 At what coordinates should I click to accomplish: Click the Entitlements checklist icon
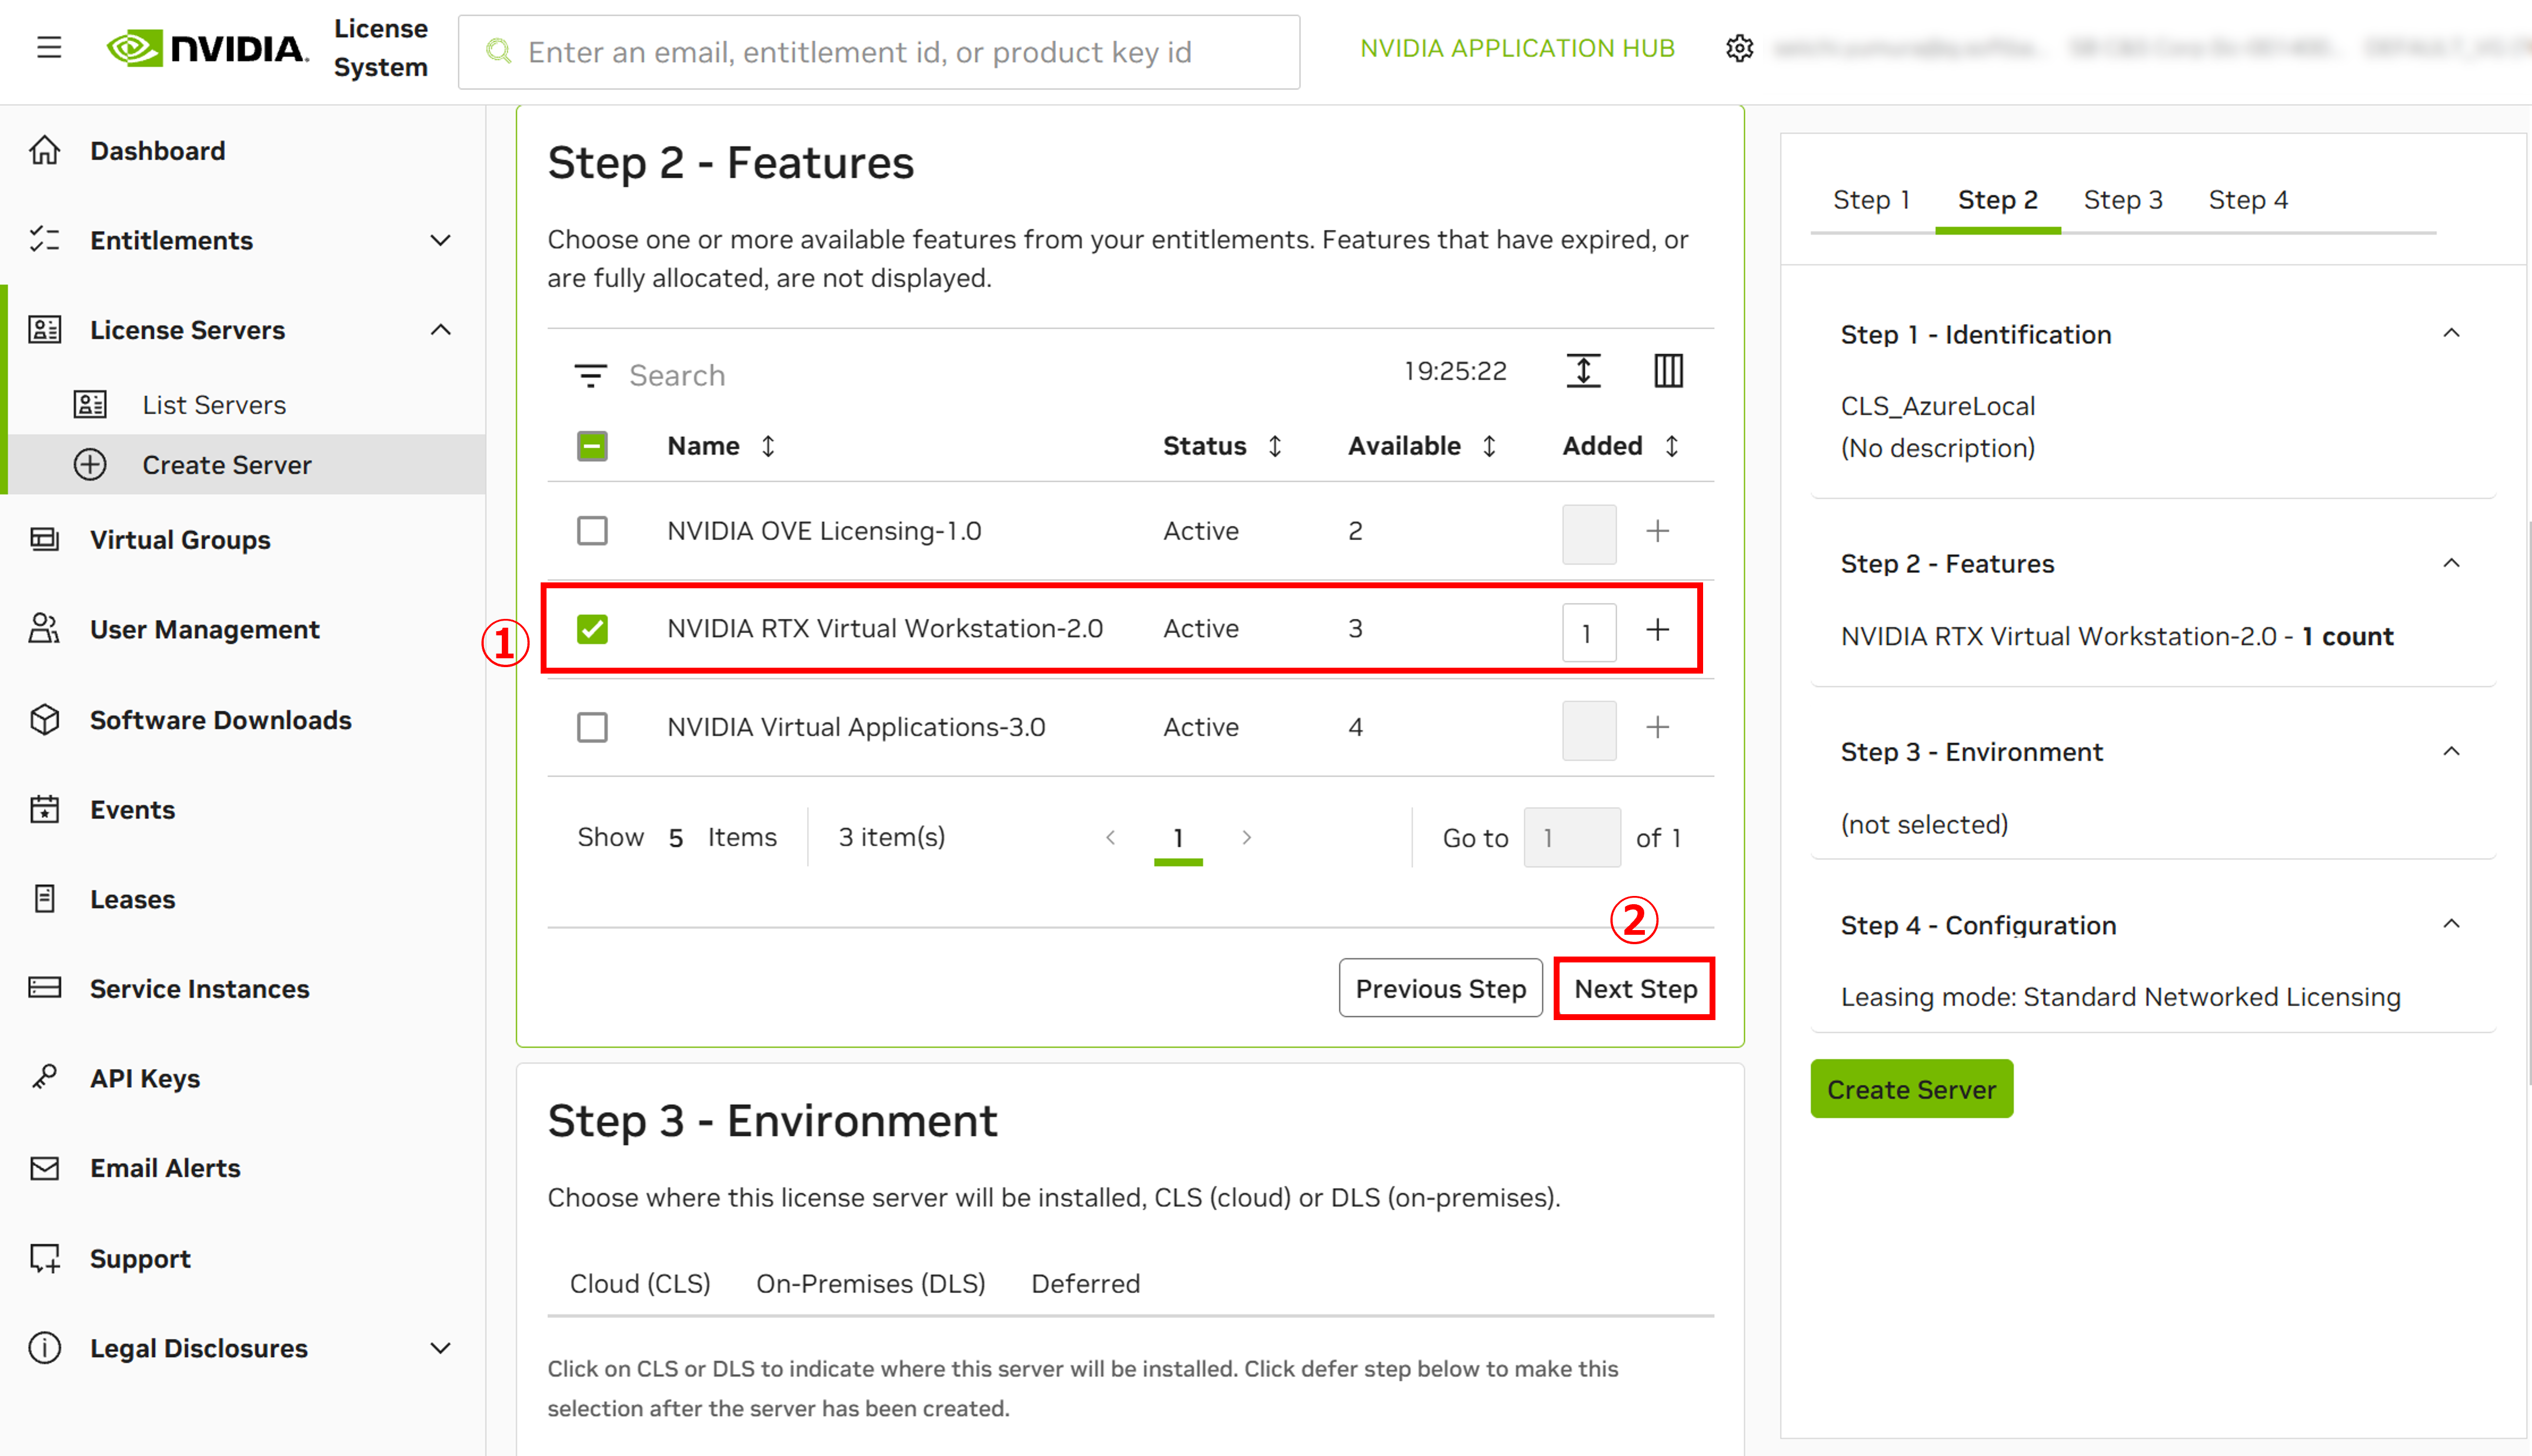pyautogui.click(x=45, y=240)
